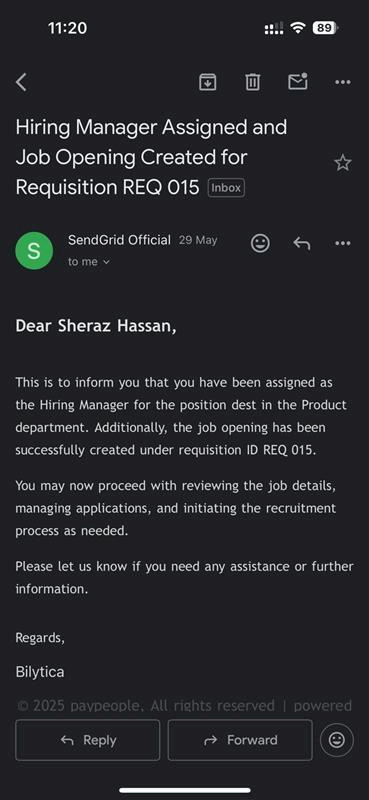Go back using the left chevron arrow
Viewport: 369px width, 800px height.
(x=21, y=82)
